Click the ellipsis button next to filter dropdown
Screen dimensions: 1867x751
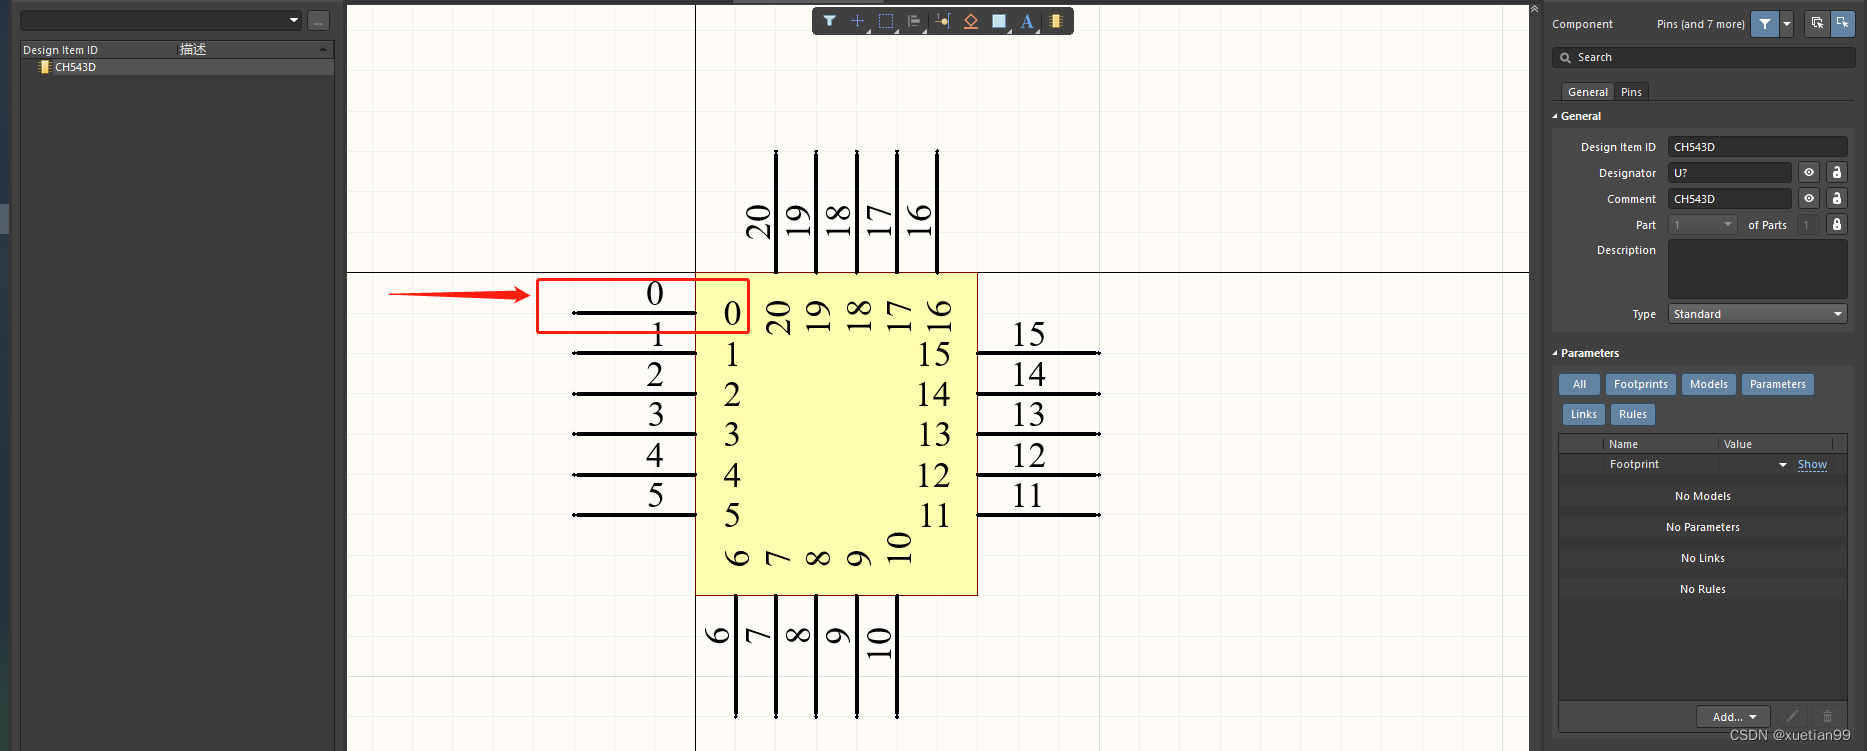click(318, 20)
